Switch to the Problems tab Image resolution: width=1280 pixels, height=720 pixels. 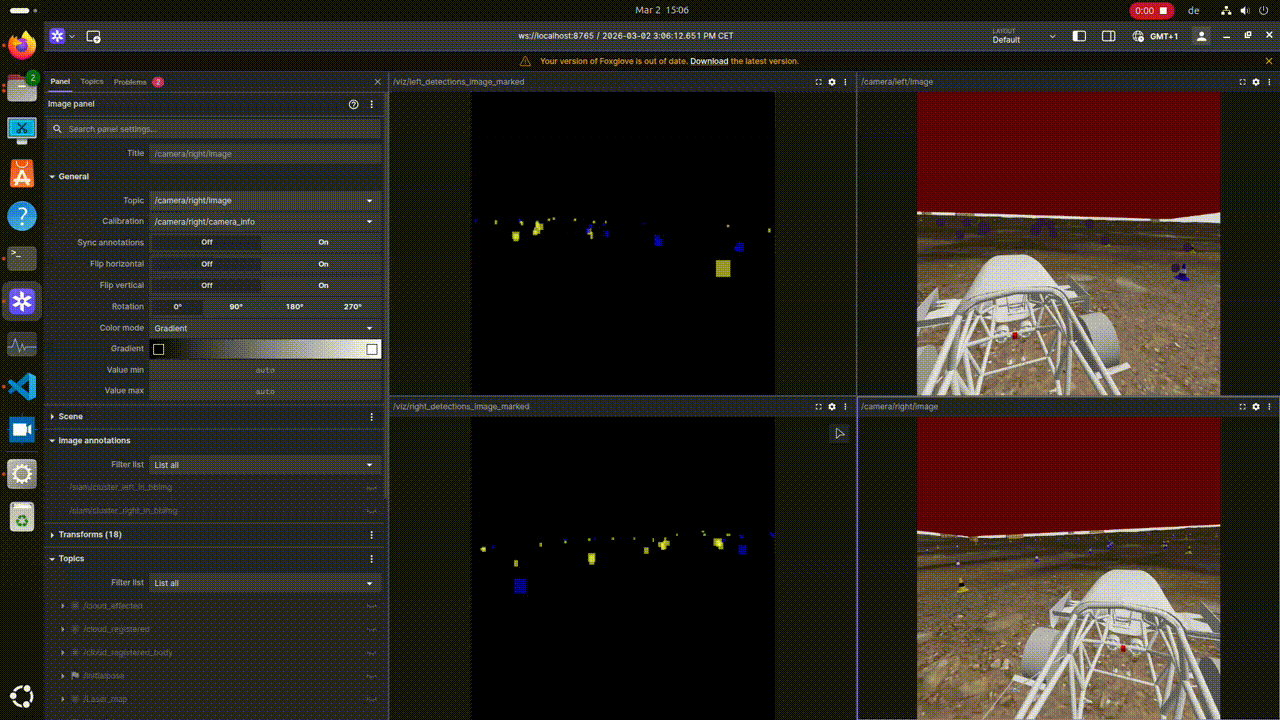coord(138,82)
